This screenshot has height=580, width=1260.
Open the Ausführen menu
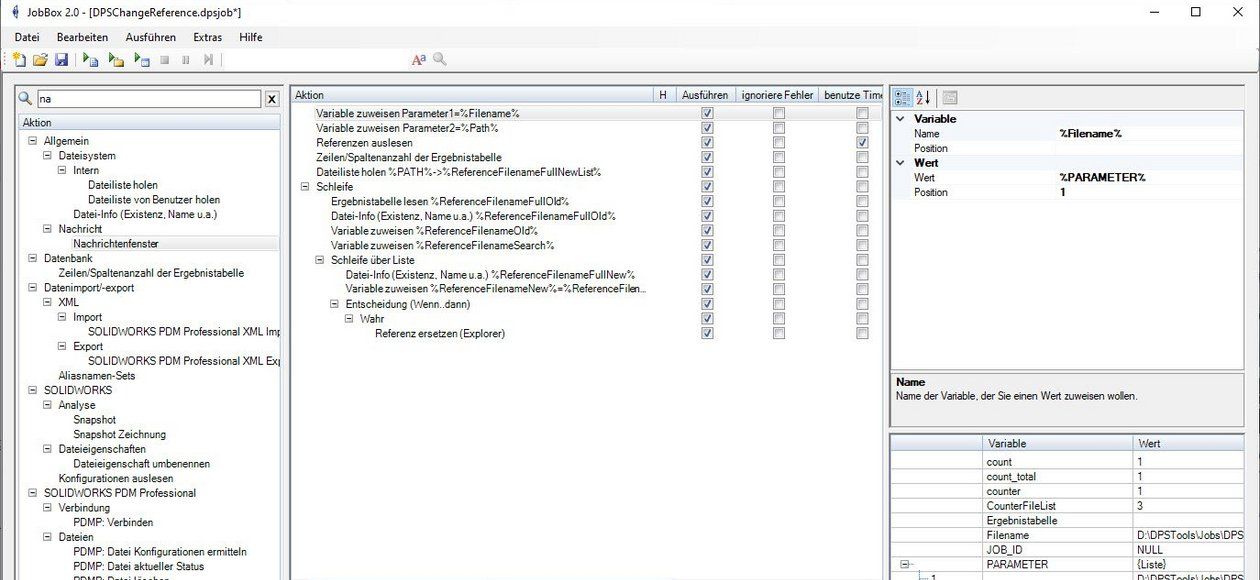150,37
